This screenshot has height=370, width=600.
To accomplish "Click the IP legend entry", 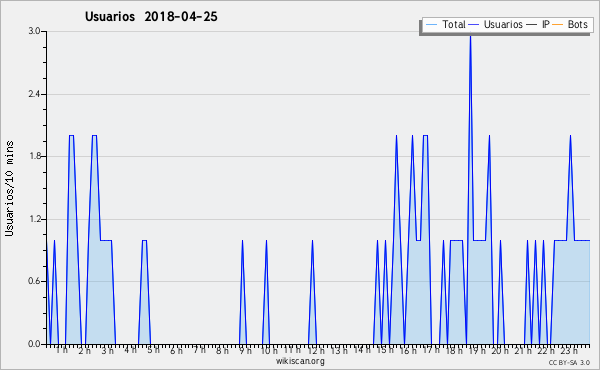I will (x=538, y=24).
